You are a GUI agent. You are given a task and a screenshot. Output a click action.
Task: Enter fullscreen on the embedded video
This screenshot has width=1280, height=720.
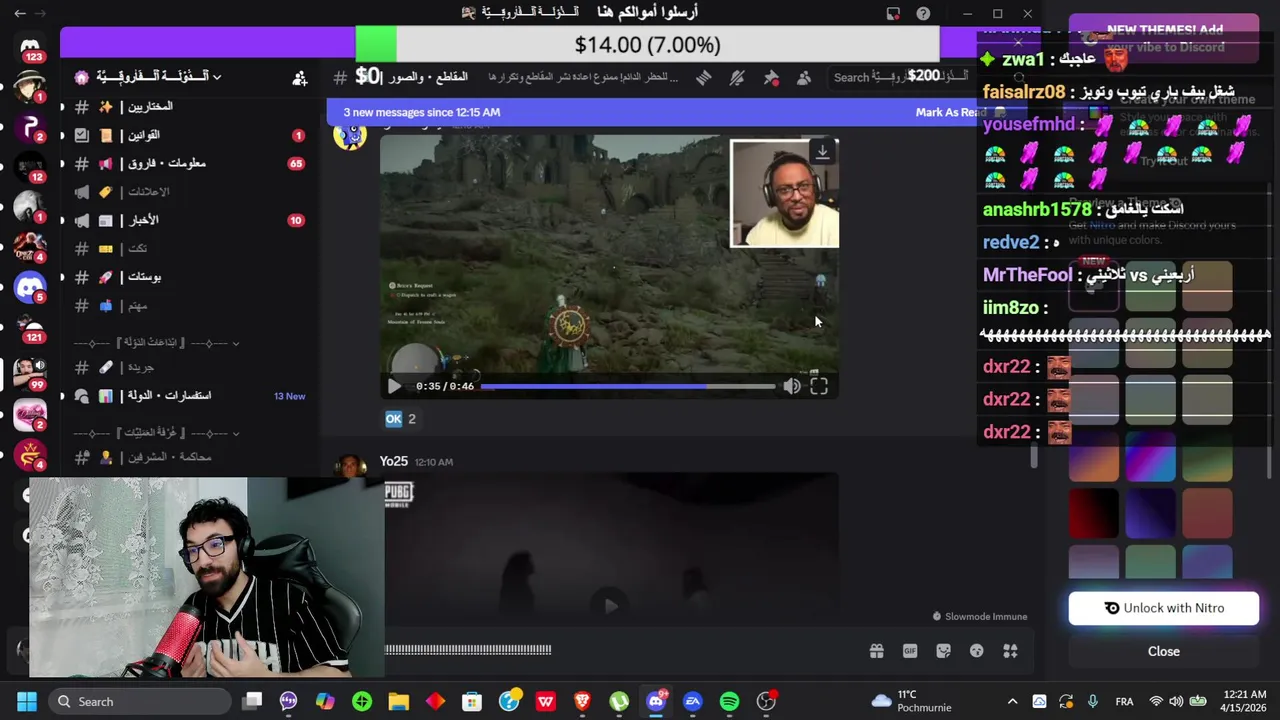[x=819, y=386]
